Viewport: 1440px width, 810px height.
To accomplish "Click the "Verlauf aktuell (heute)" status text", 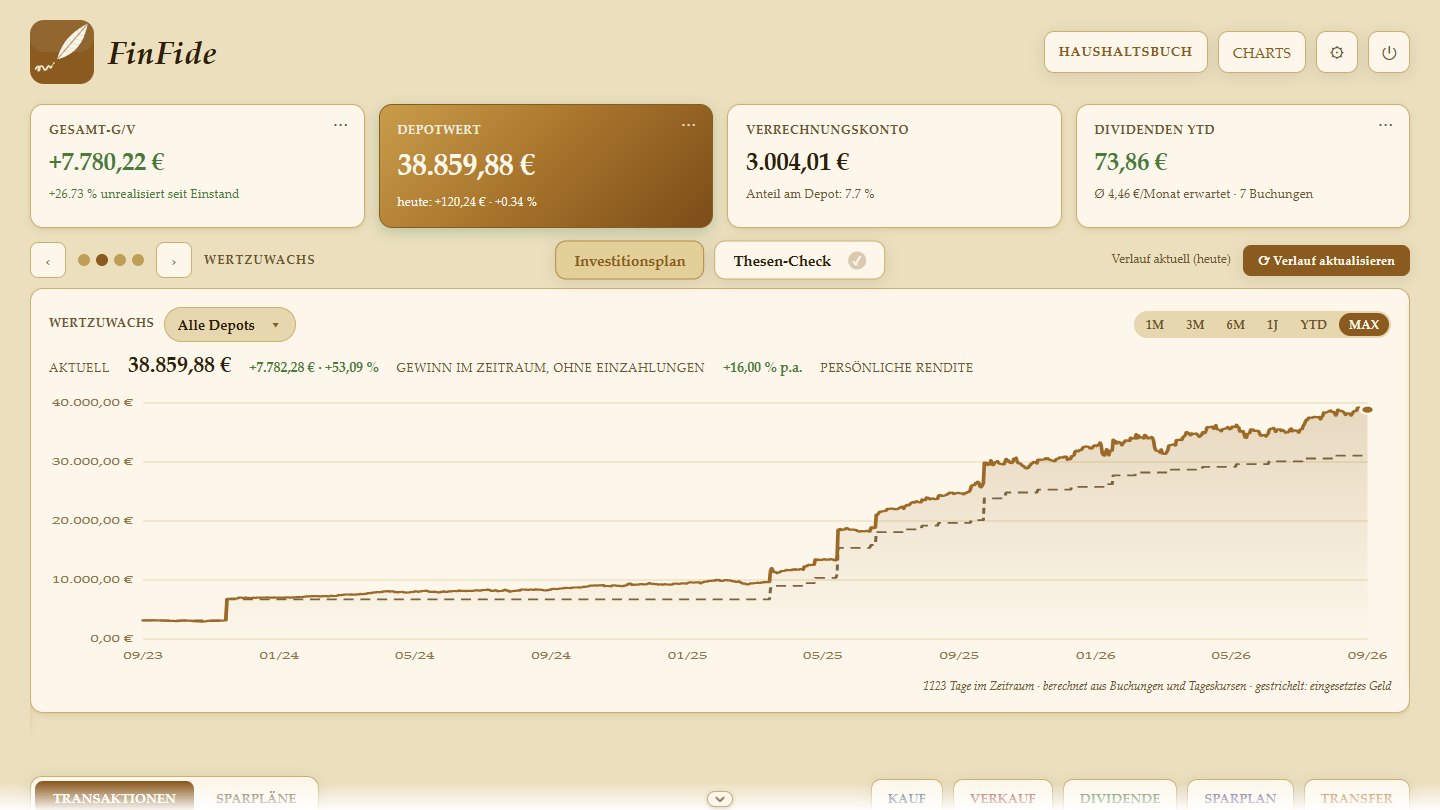I will 1171,260.
